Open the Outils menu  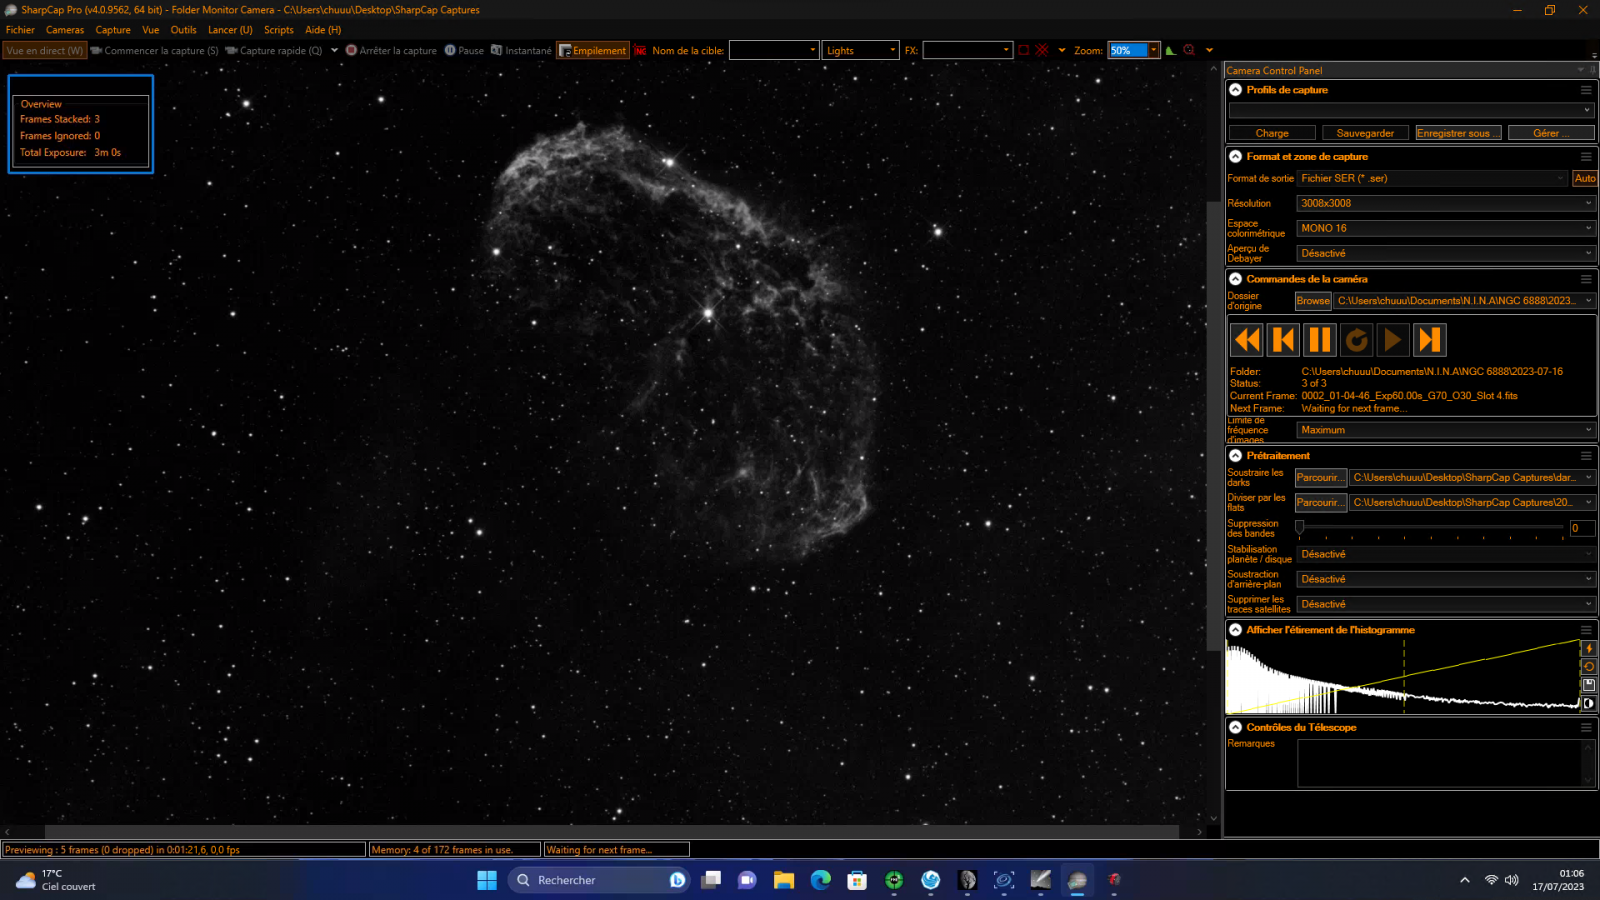tap(183, 30)
